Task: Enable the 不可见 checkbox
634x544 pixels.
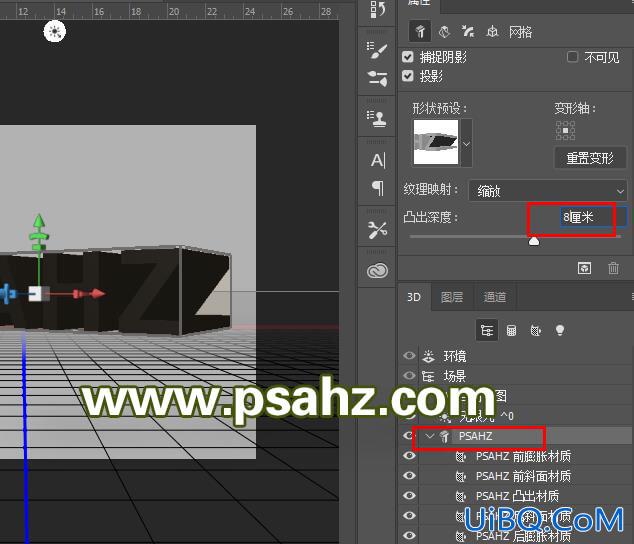Action: (x=573, y=57)
